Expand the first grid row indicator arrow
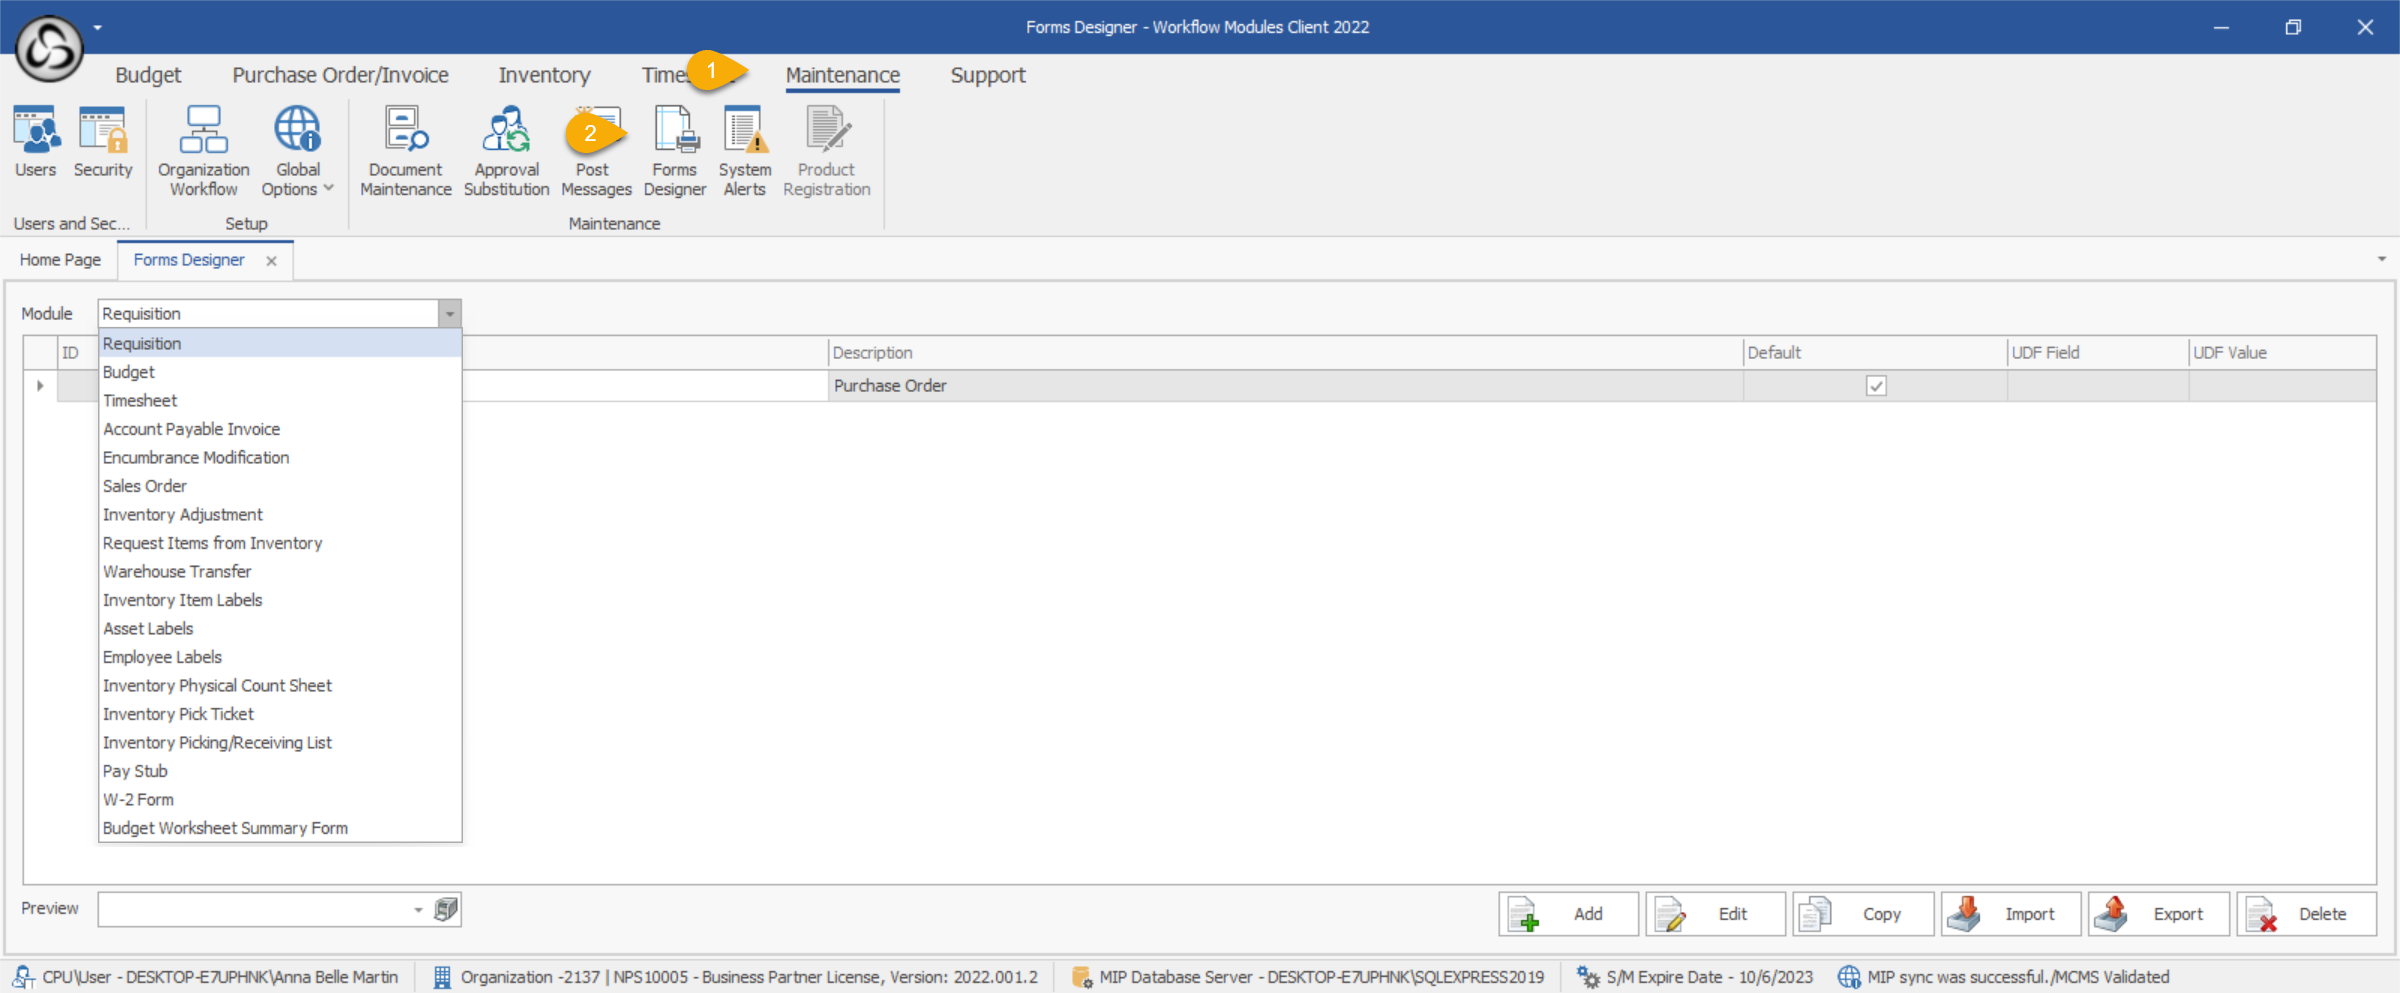Image resolution: width=2400 pixels, height=993 pixels. (x=40, y=386)
